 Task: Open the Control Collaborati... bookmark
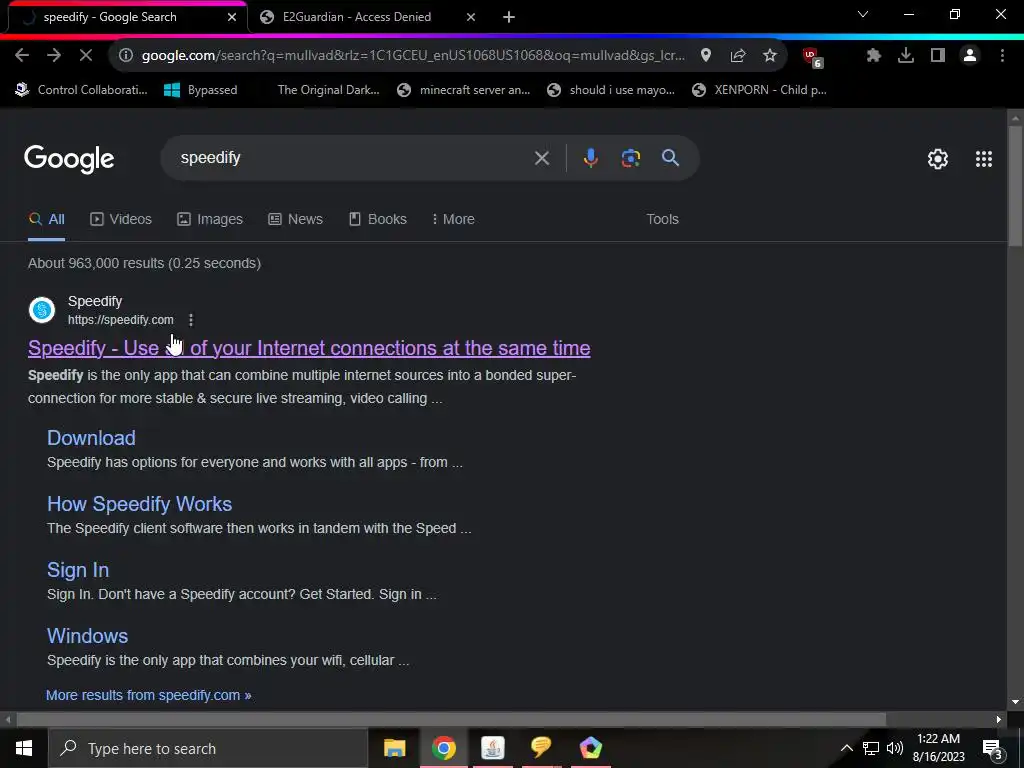point(81,90)
